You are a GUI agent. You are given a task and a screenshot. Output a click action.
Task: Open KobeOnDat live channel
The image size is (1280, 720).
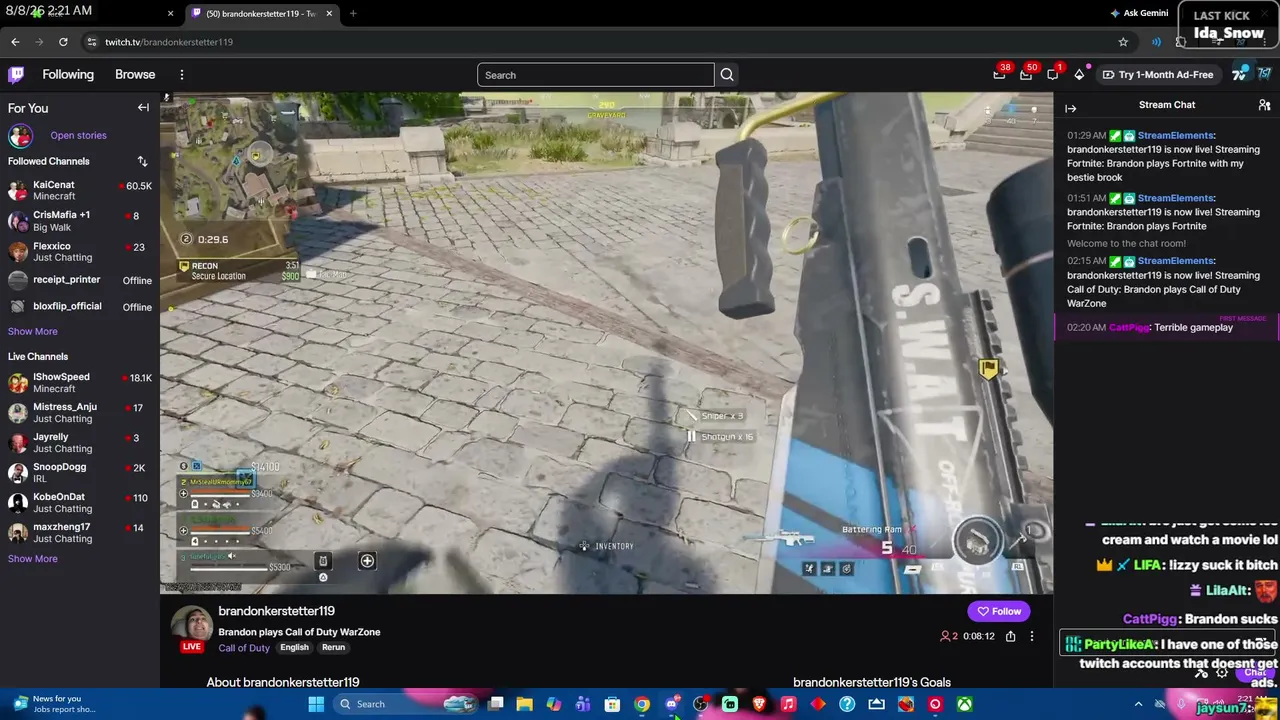(x=80, y=503)
